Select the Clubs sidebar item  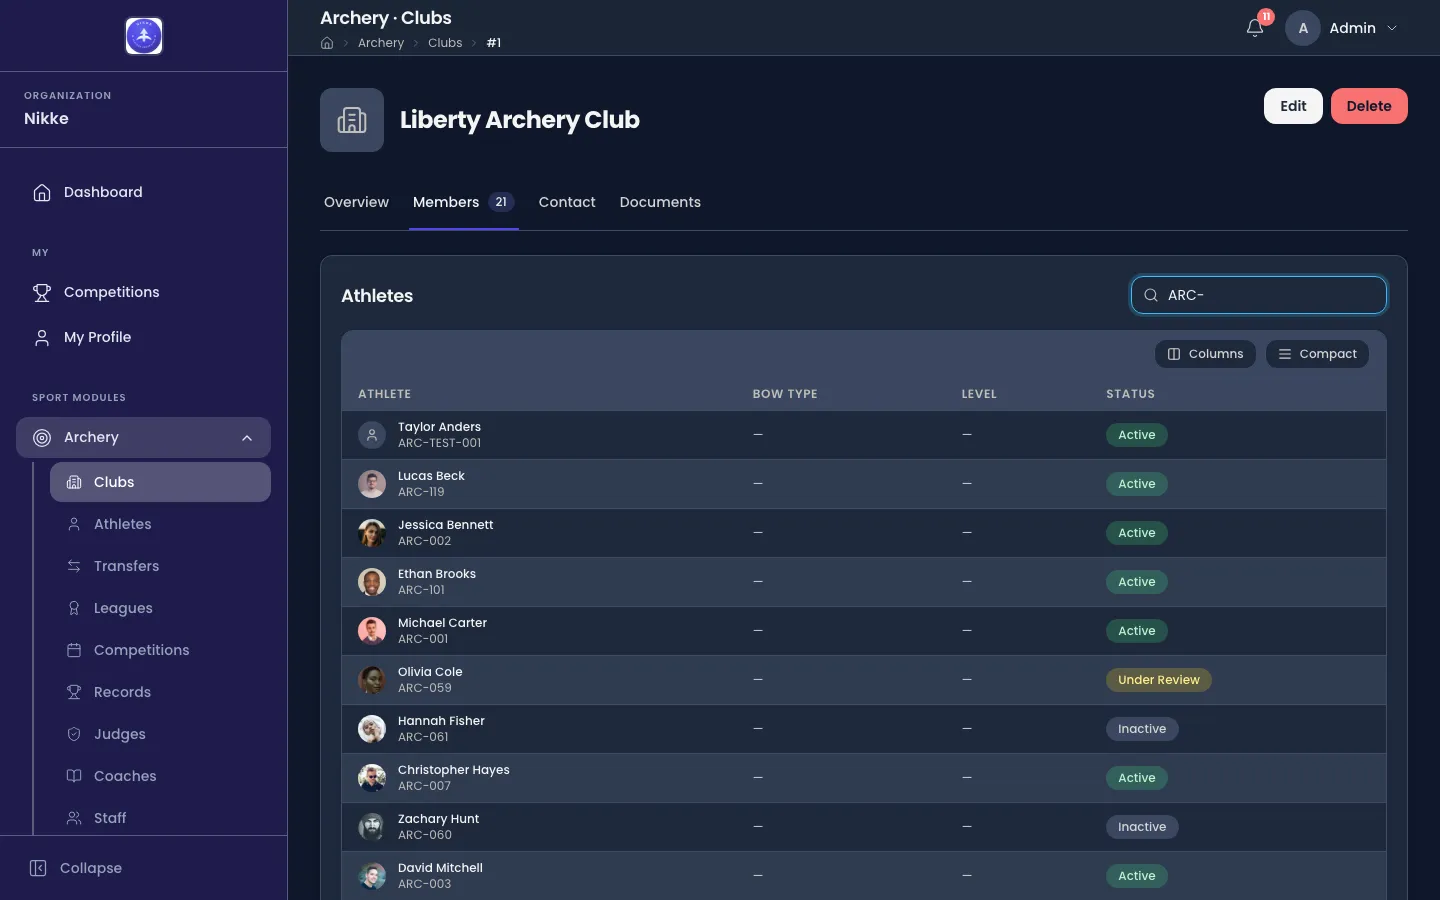tap(160, 482)
